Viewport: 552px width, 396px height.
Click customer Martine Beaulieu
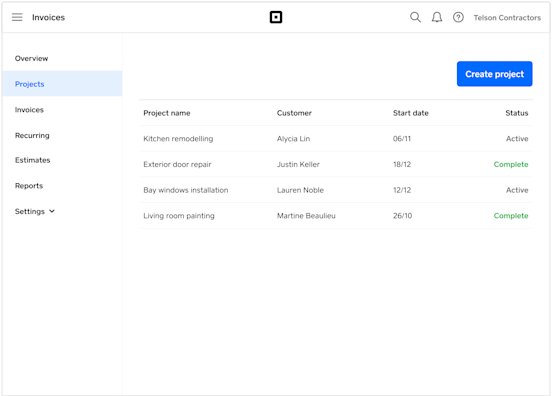306,216
